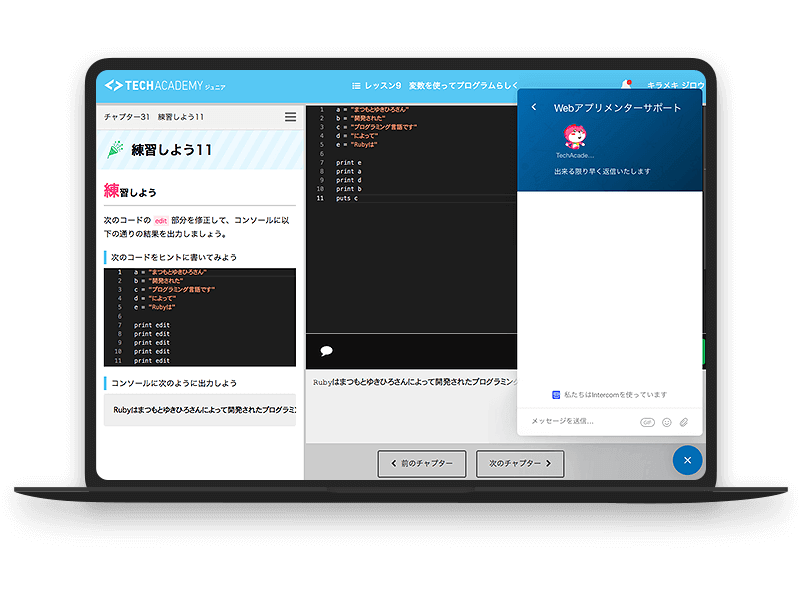Image resolution: width=800 pixels, height=600 pixels.
Task: Click the pink edit tag in the instructions
Action: point(161,220)
